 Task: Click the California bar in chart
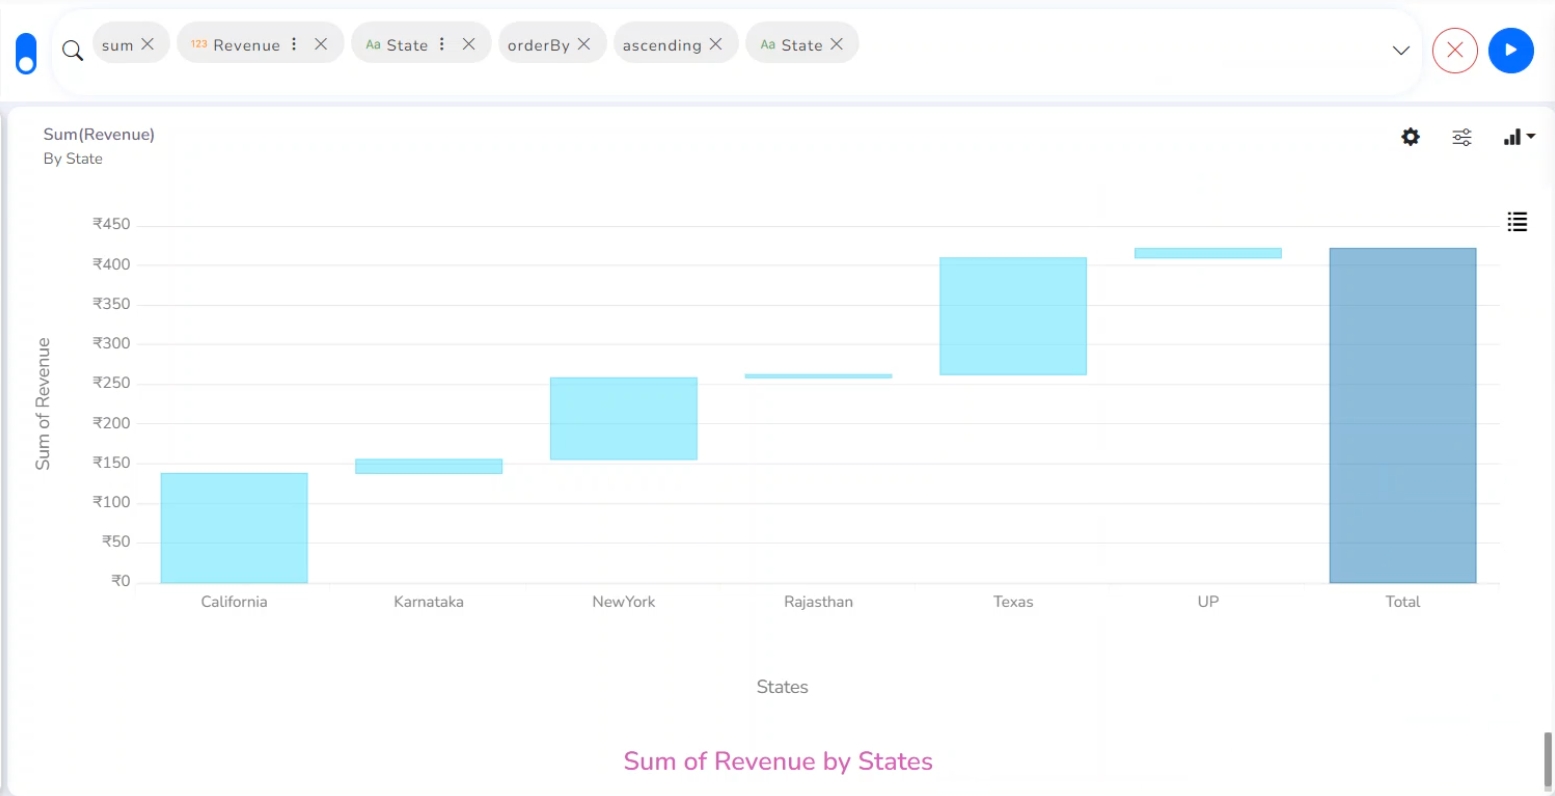[234, 527]
